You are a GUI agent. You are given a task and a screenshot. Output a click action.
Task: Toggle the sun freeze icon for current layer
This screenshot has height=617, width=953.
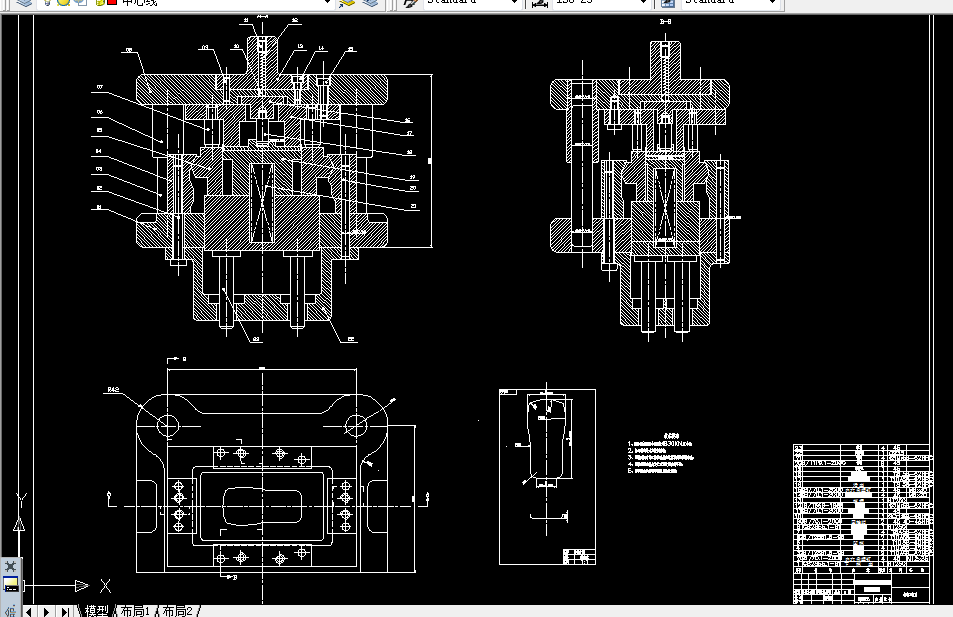(x=63, y=2)
